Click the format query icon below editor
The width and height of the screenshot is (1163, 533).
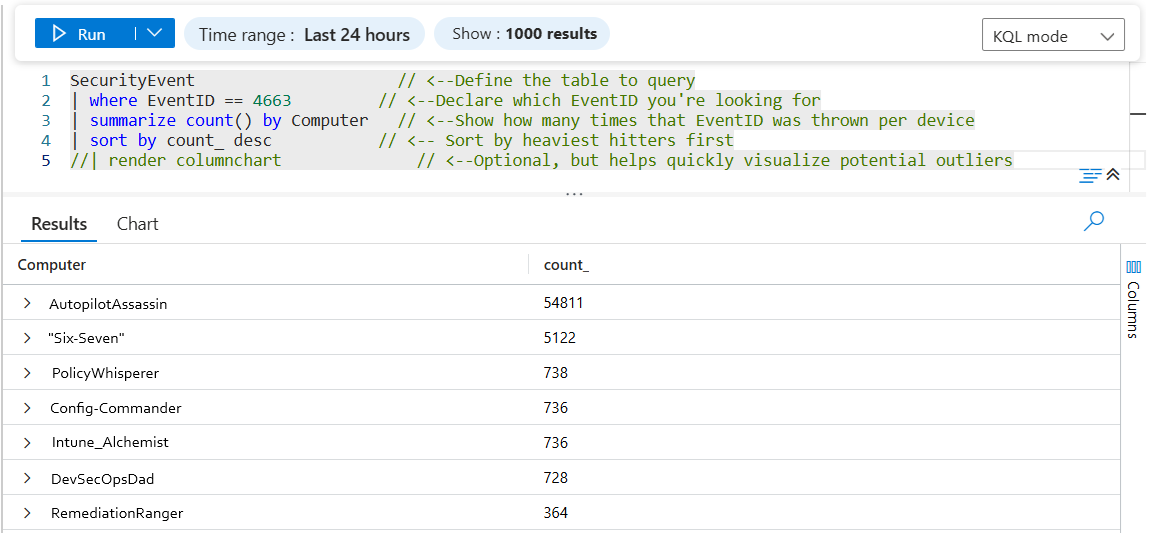(1089, 175)
